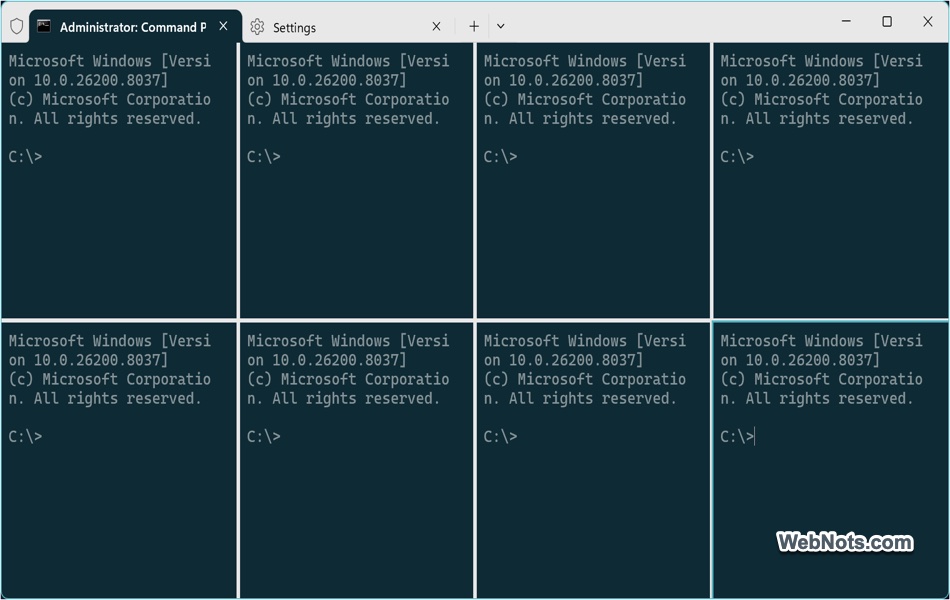Click the Settings gear icon

pyautogui.click(x=257, y=27)
